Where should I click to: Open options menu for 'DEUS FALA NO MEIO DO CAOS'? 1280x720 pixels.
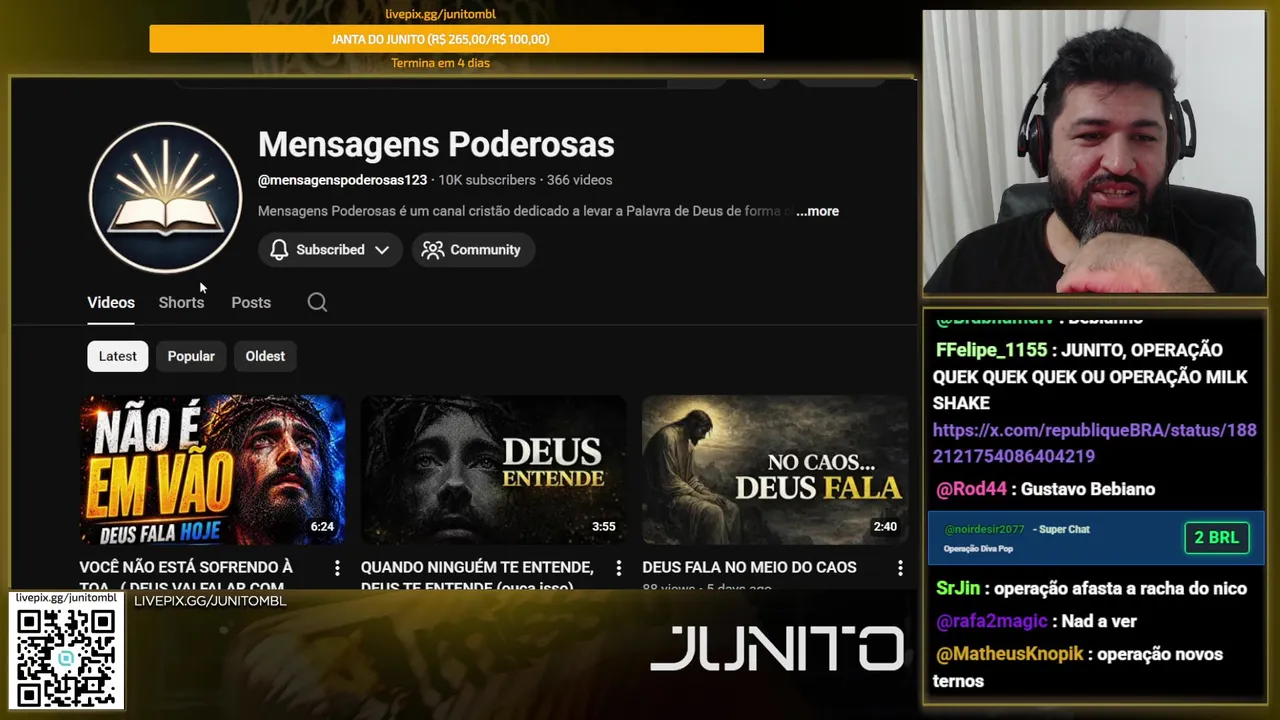[900, 568]
